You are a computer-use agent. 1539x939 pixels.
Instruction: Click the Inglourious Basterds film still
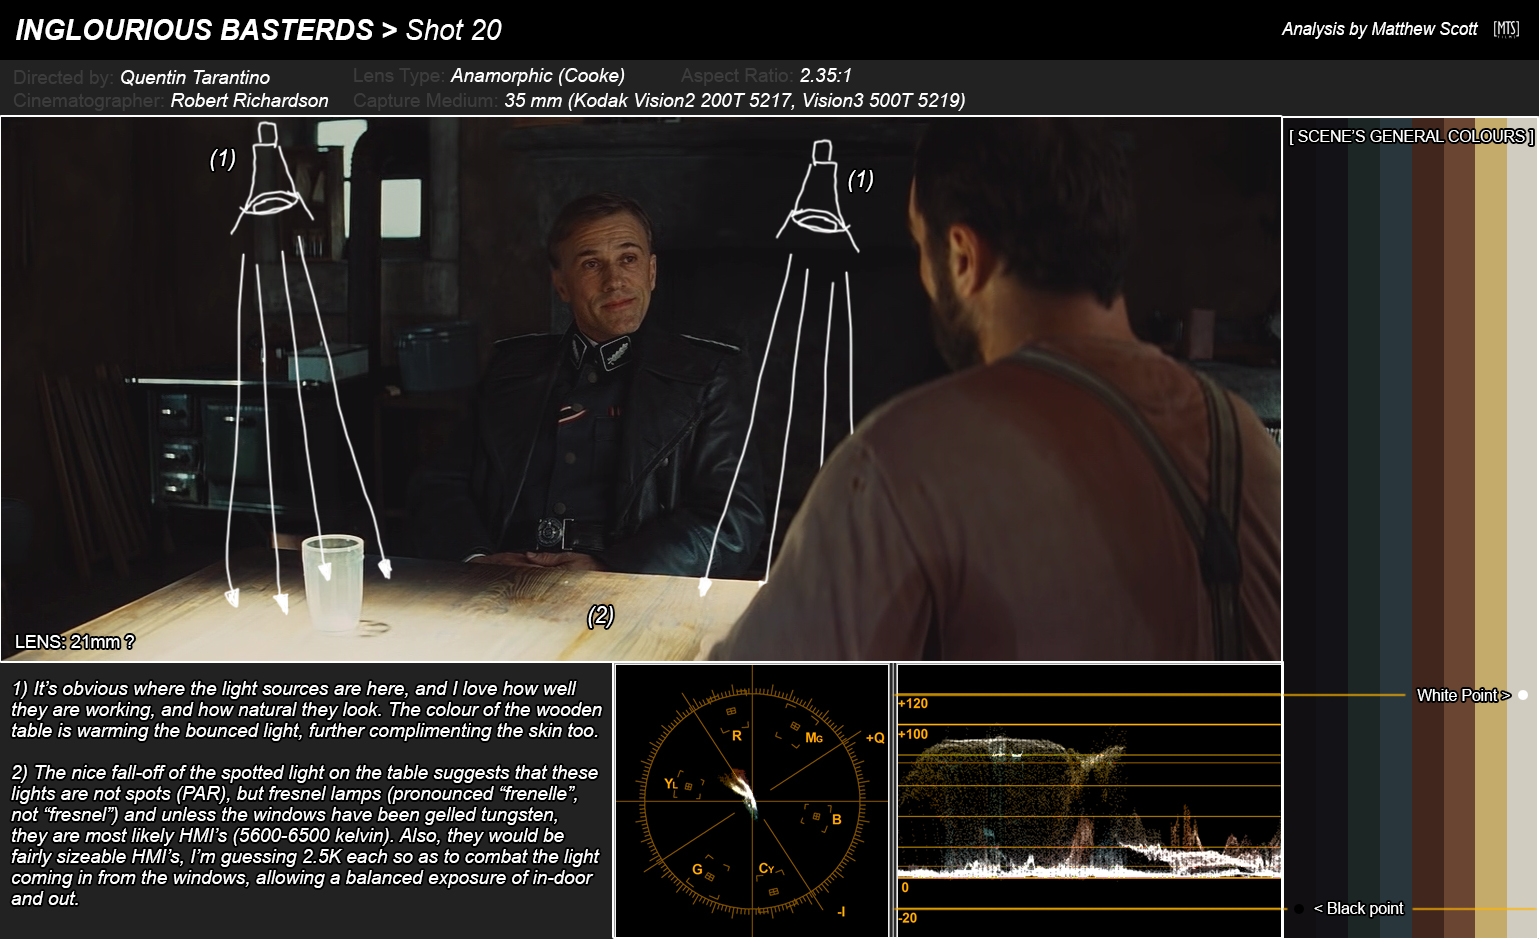coord(641,389)
